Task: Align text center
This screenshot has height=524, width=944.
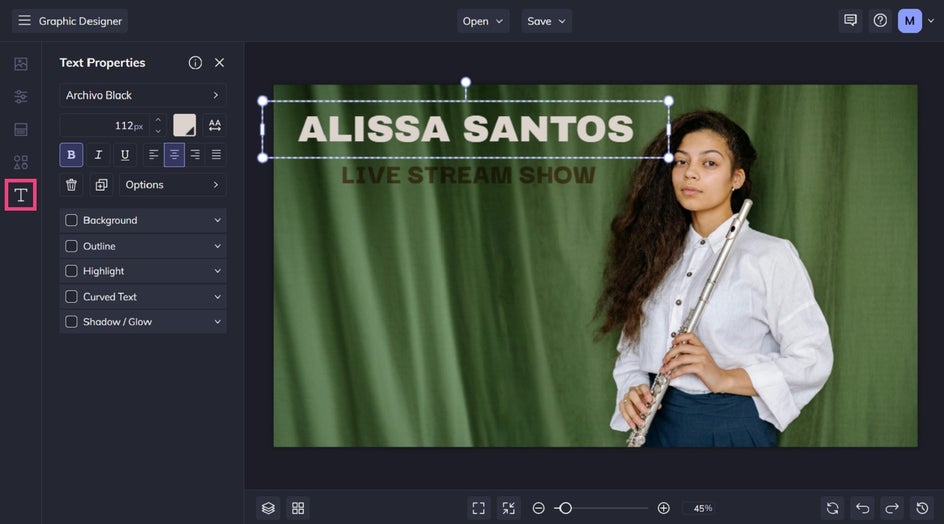Action: pos(174,155)
